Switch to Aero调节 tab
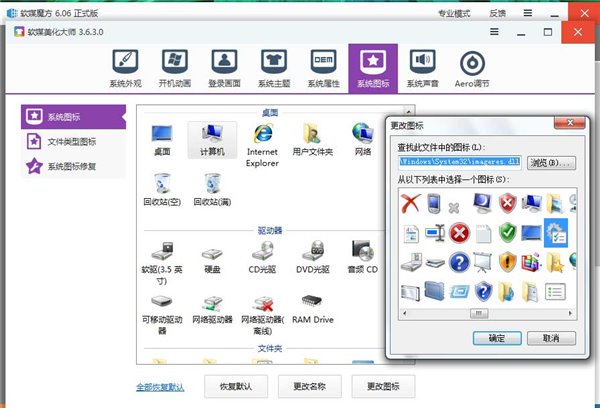 pyautogui.click(x=472, y=69)
